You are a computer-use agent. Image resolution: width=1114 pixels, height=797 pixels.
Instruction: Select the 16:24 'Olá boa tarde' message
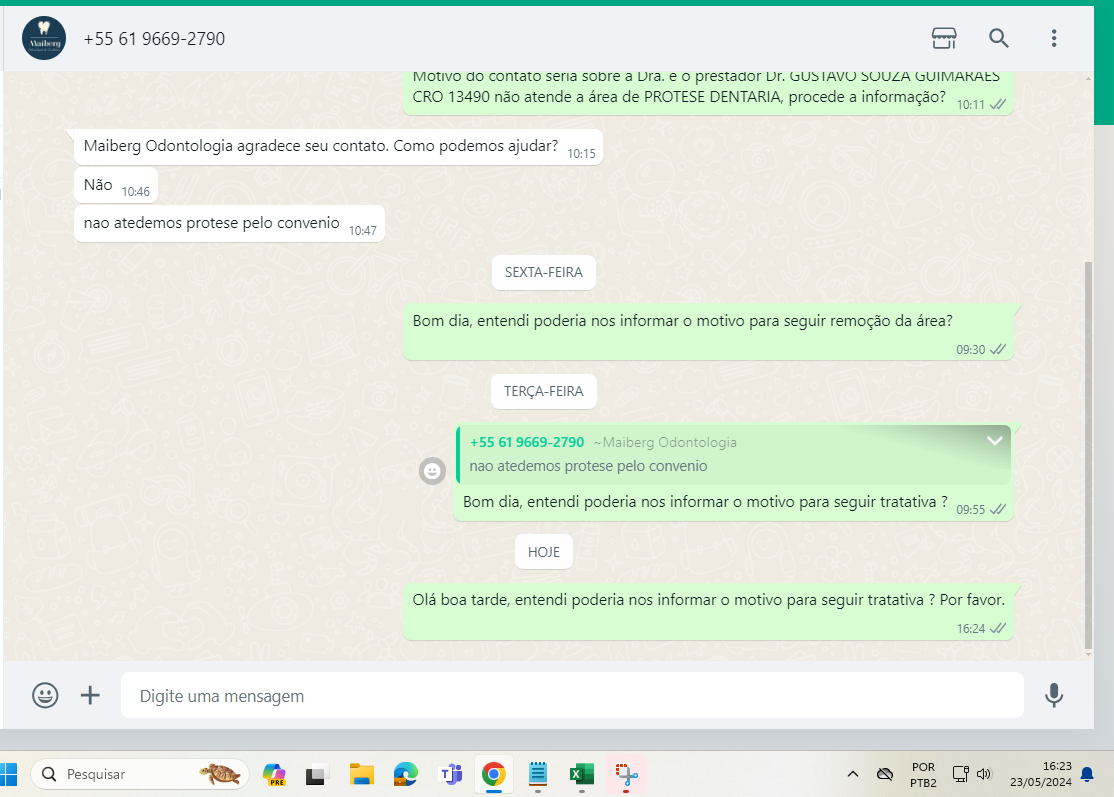708,612
